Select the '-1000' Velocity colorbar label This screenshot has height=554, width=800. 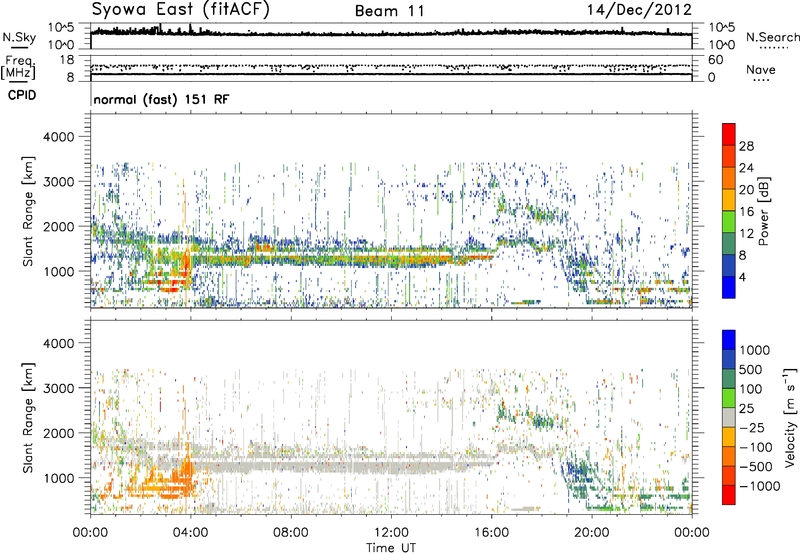(759, 486)
